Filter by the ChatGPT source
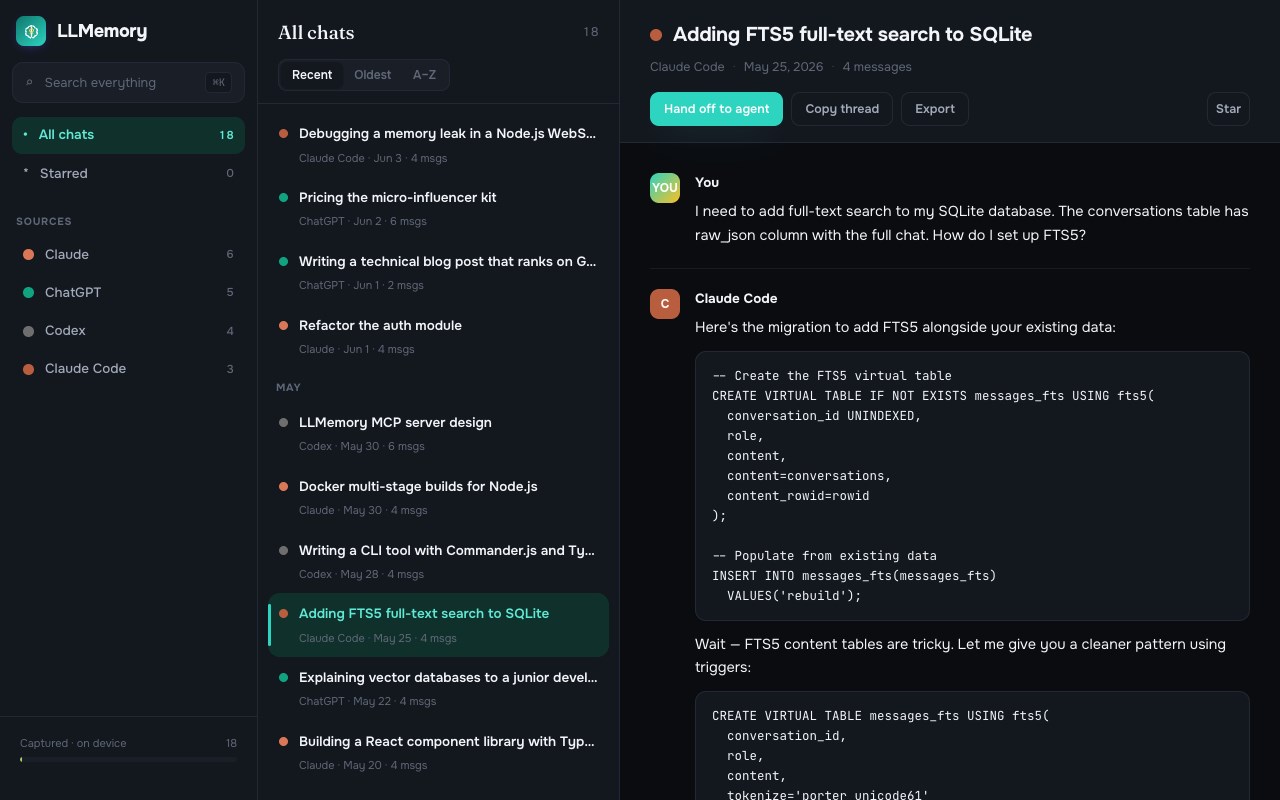The width and height of the screenshot is (1280, 800). (128, 292)
